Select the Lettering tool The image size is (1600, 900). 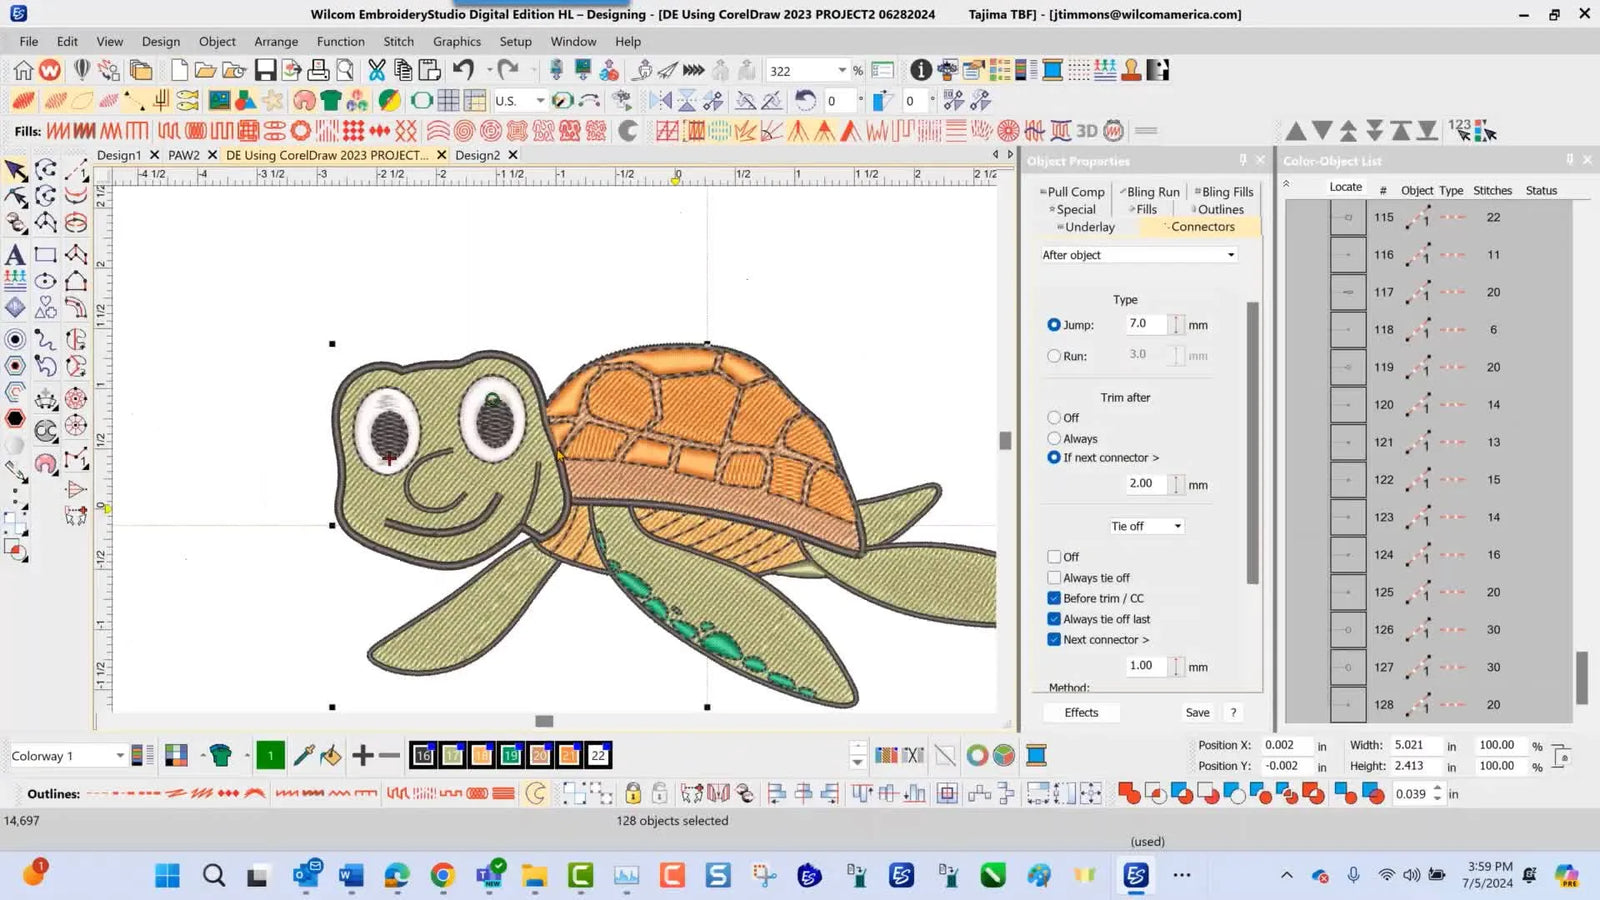click(15, 254)
